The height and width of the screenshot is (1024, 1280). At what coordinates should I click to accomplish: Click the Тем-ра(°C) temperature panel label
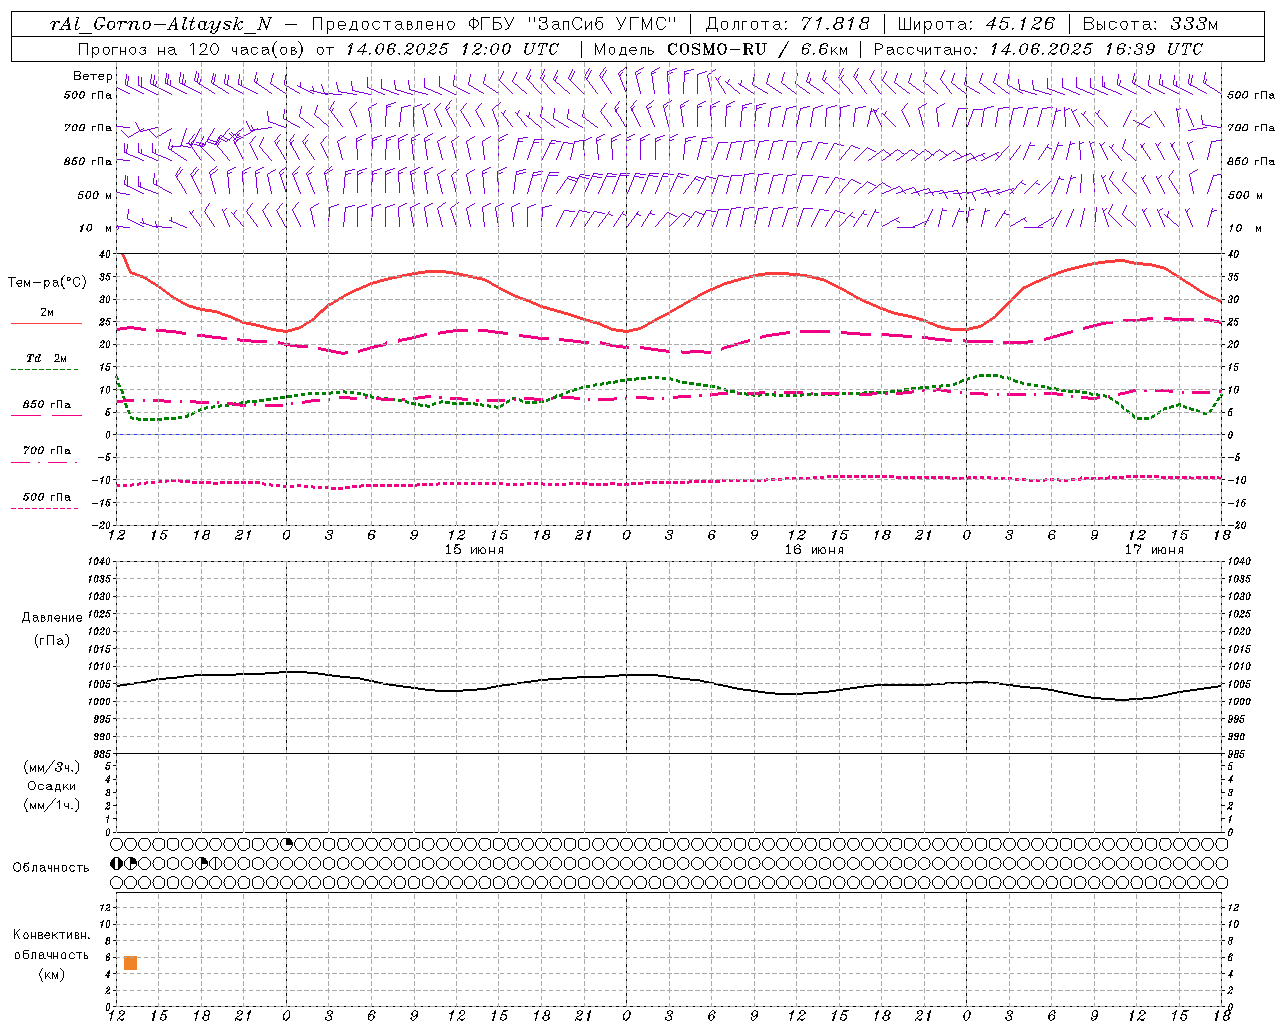click(47, 283)
